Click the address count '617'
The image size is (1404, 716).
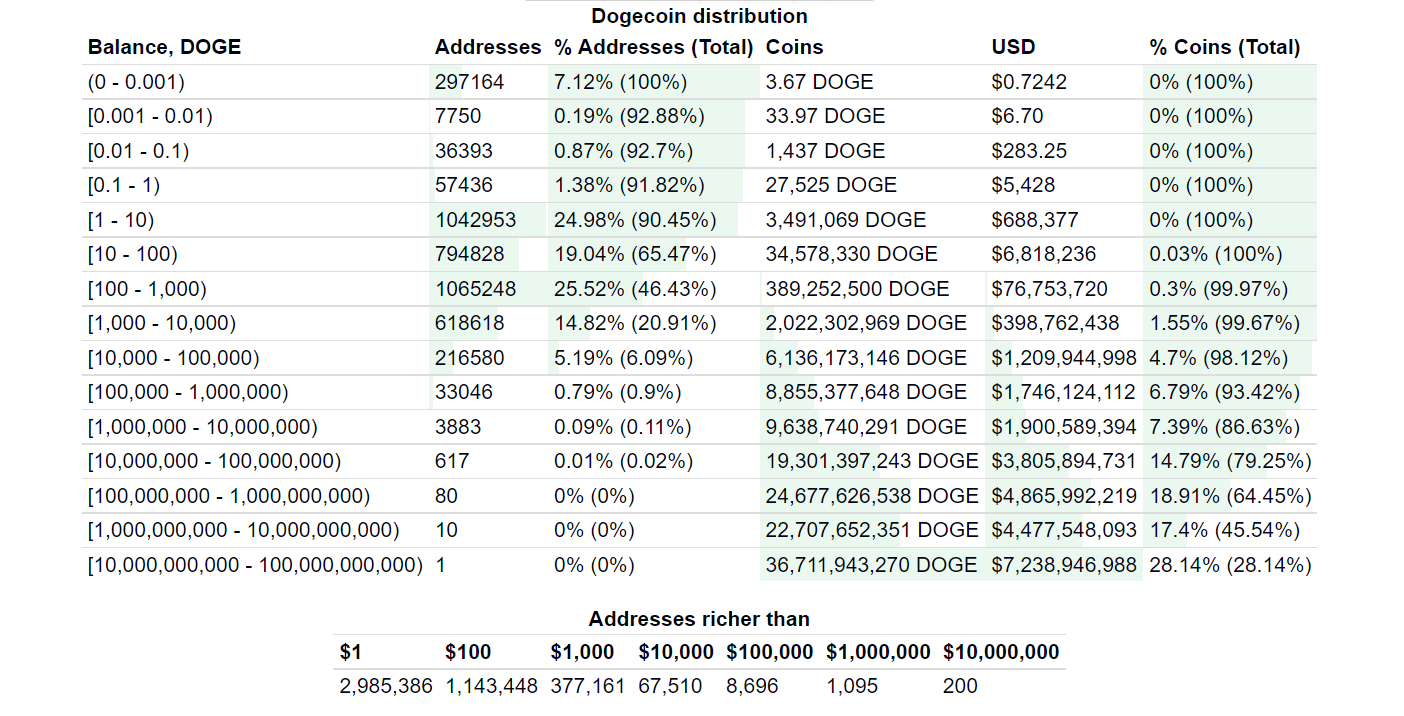pyautogui.click(x=452, y=461)
